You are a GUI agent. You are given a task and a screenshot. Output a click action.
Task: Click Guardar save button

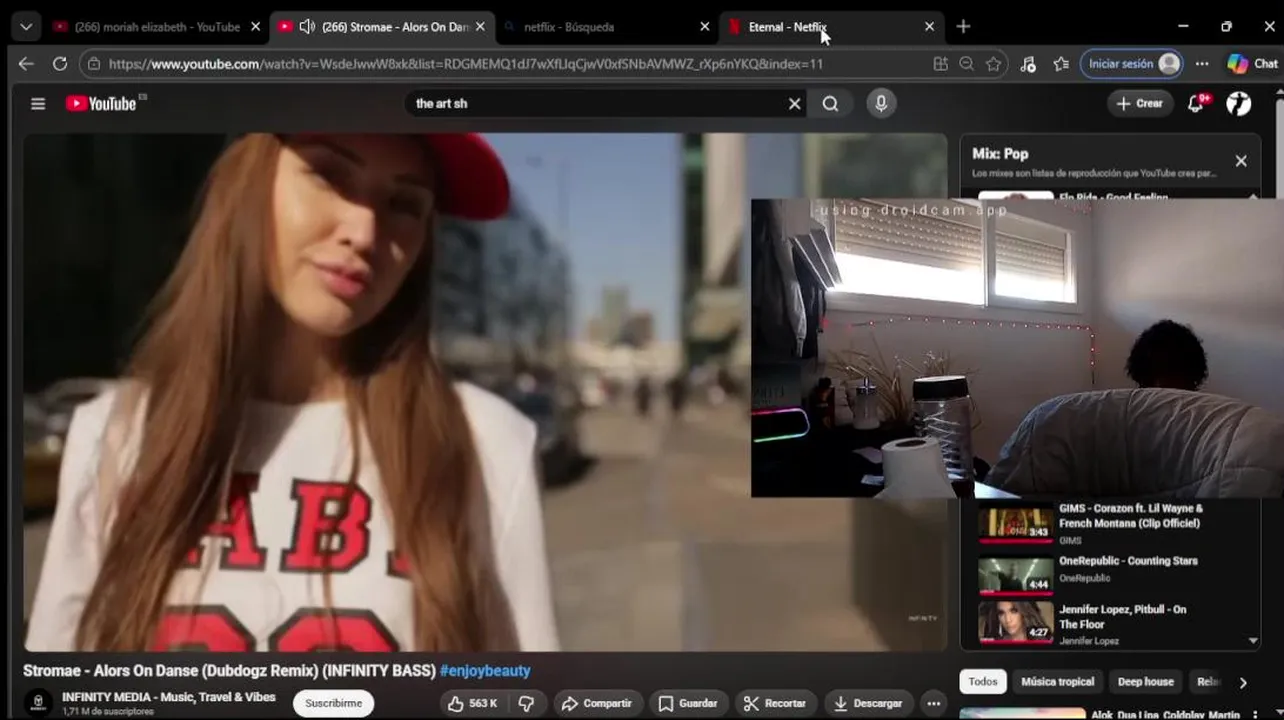[688, 703]
